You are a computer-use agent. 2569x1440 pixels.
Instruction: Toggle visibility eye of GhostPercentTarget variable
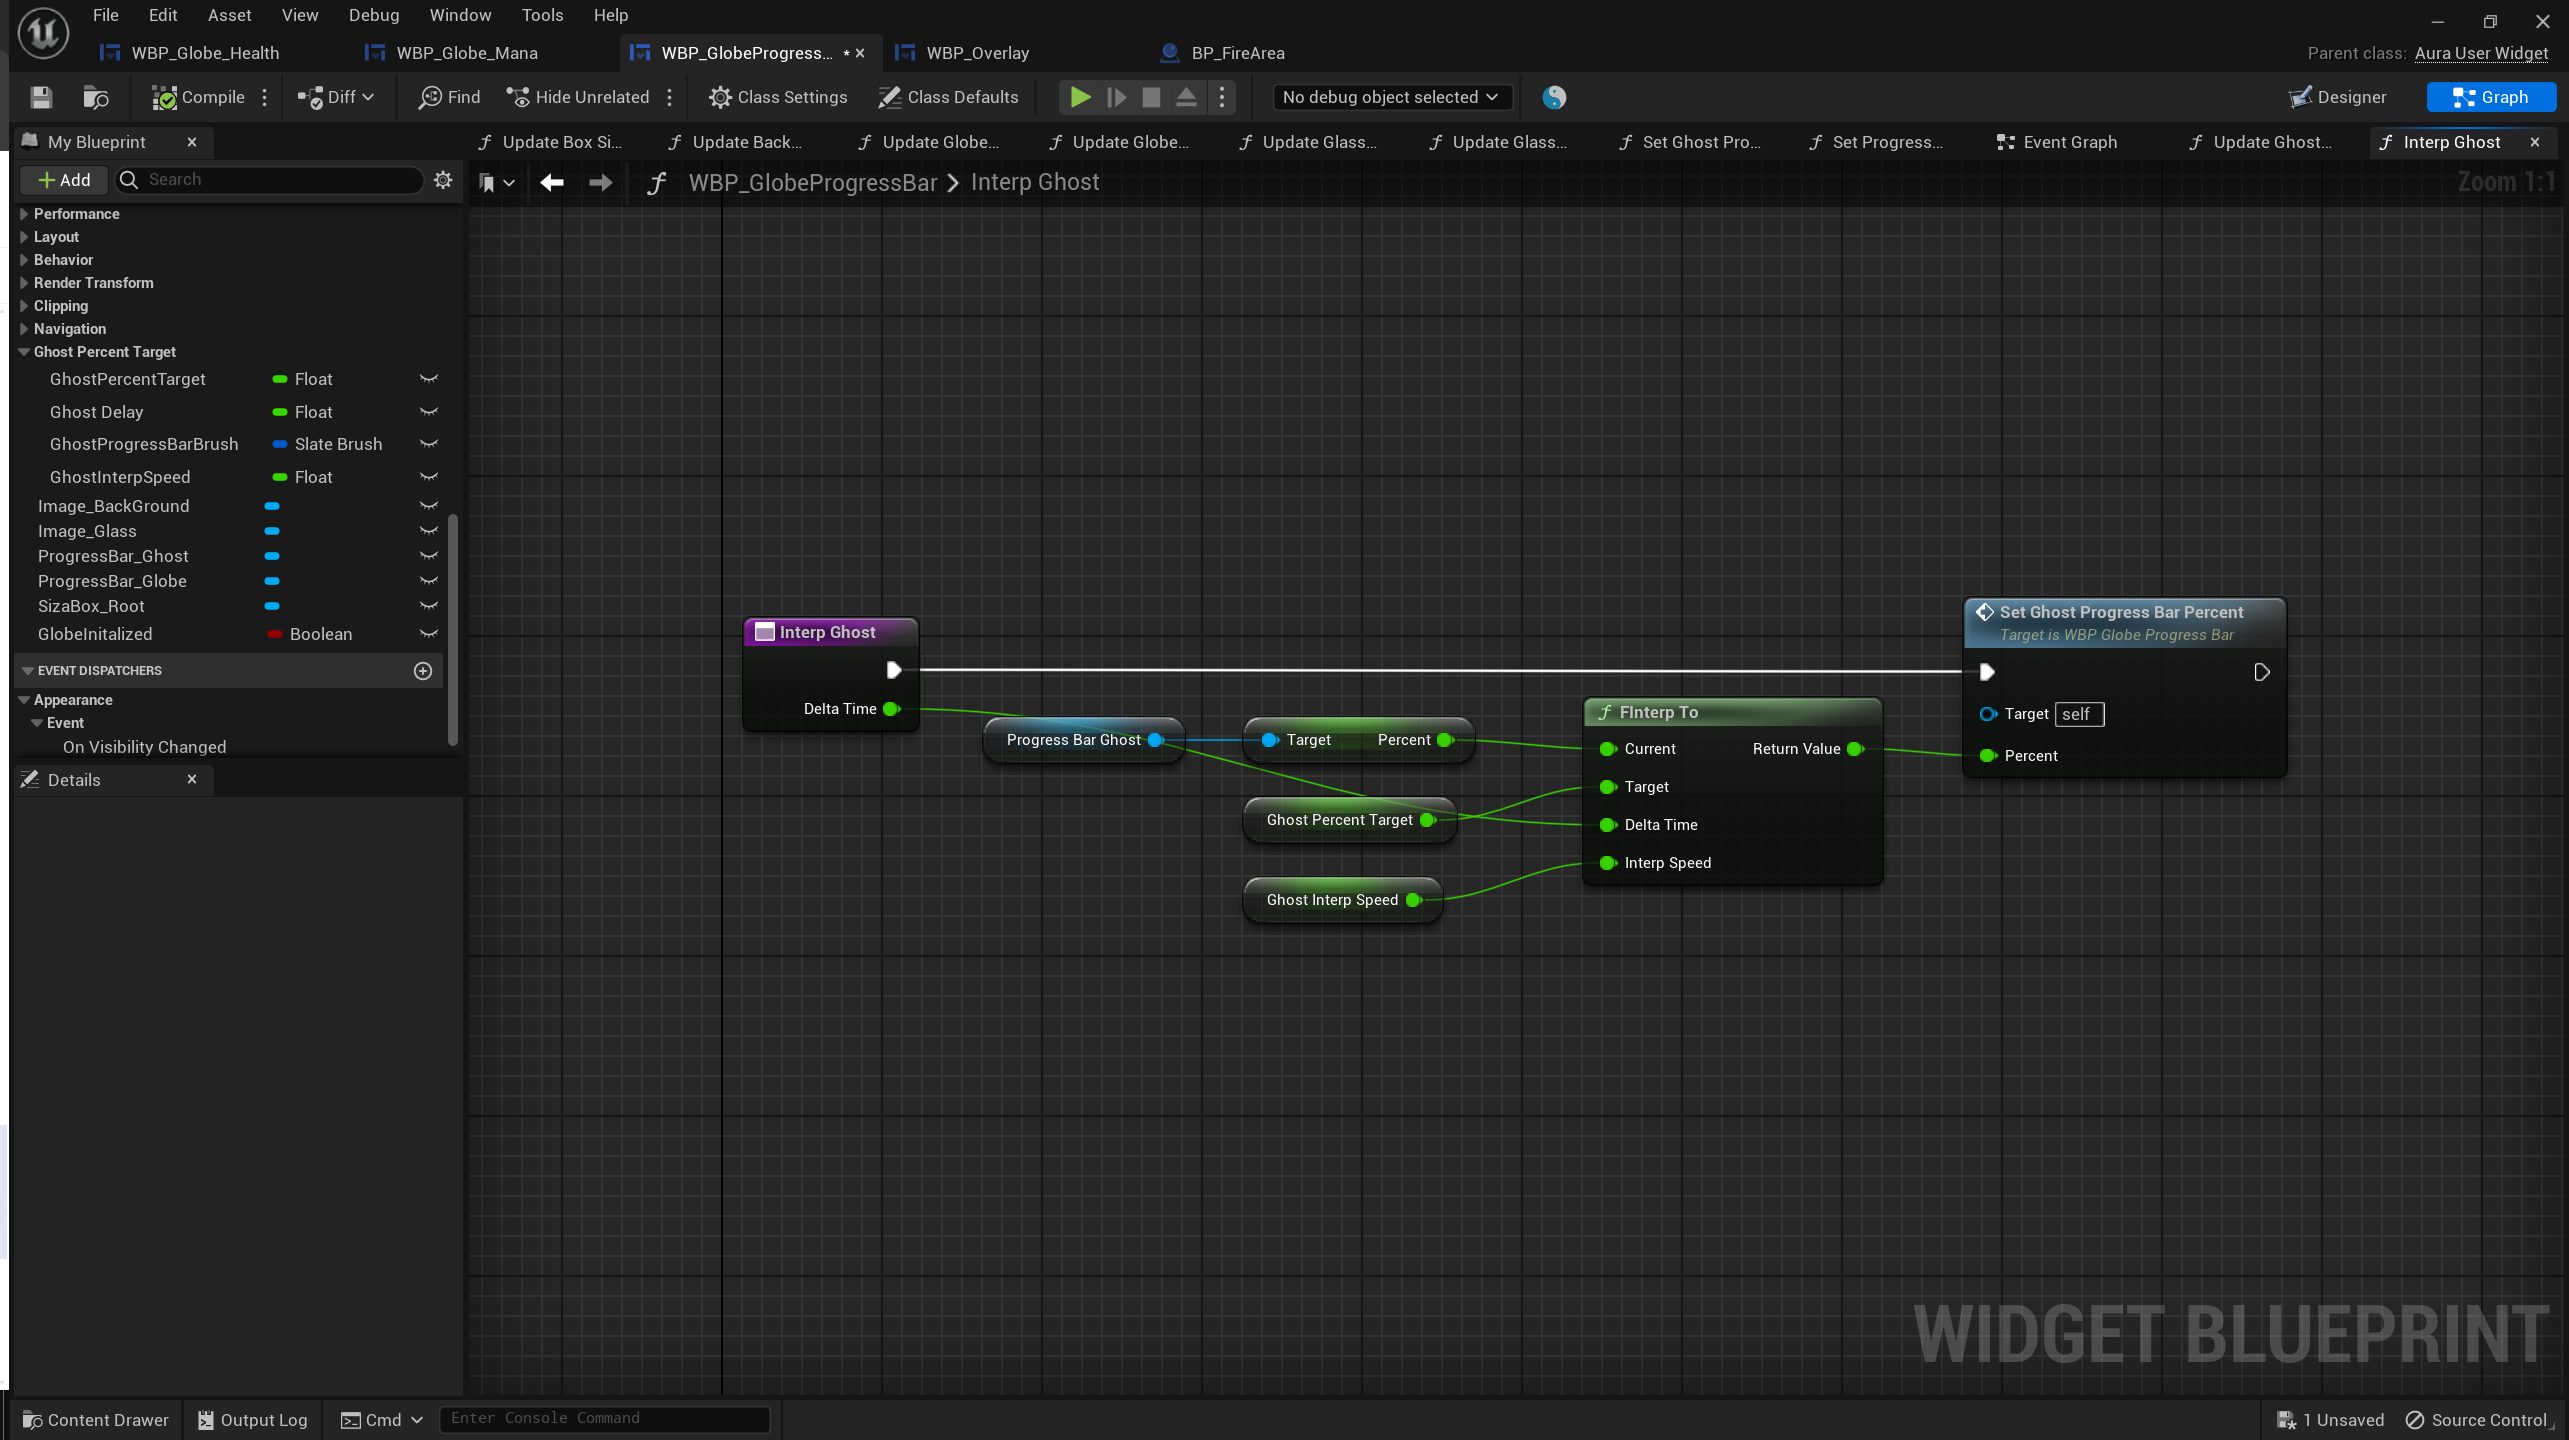pyautogui.click(x=429, y=379)
